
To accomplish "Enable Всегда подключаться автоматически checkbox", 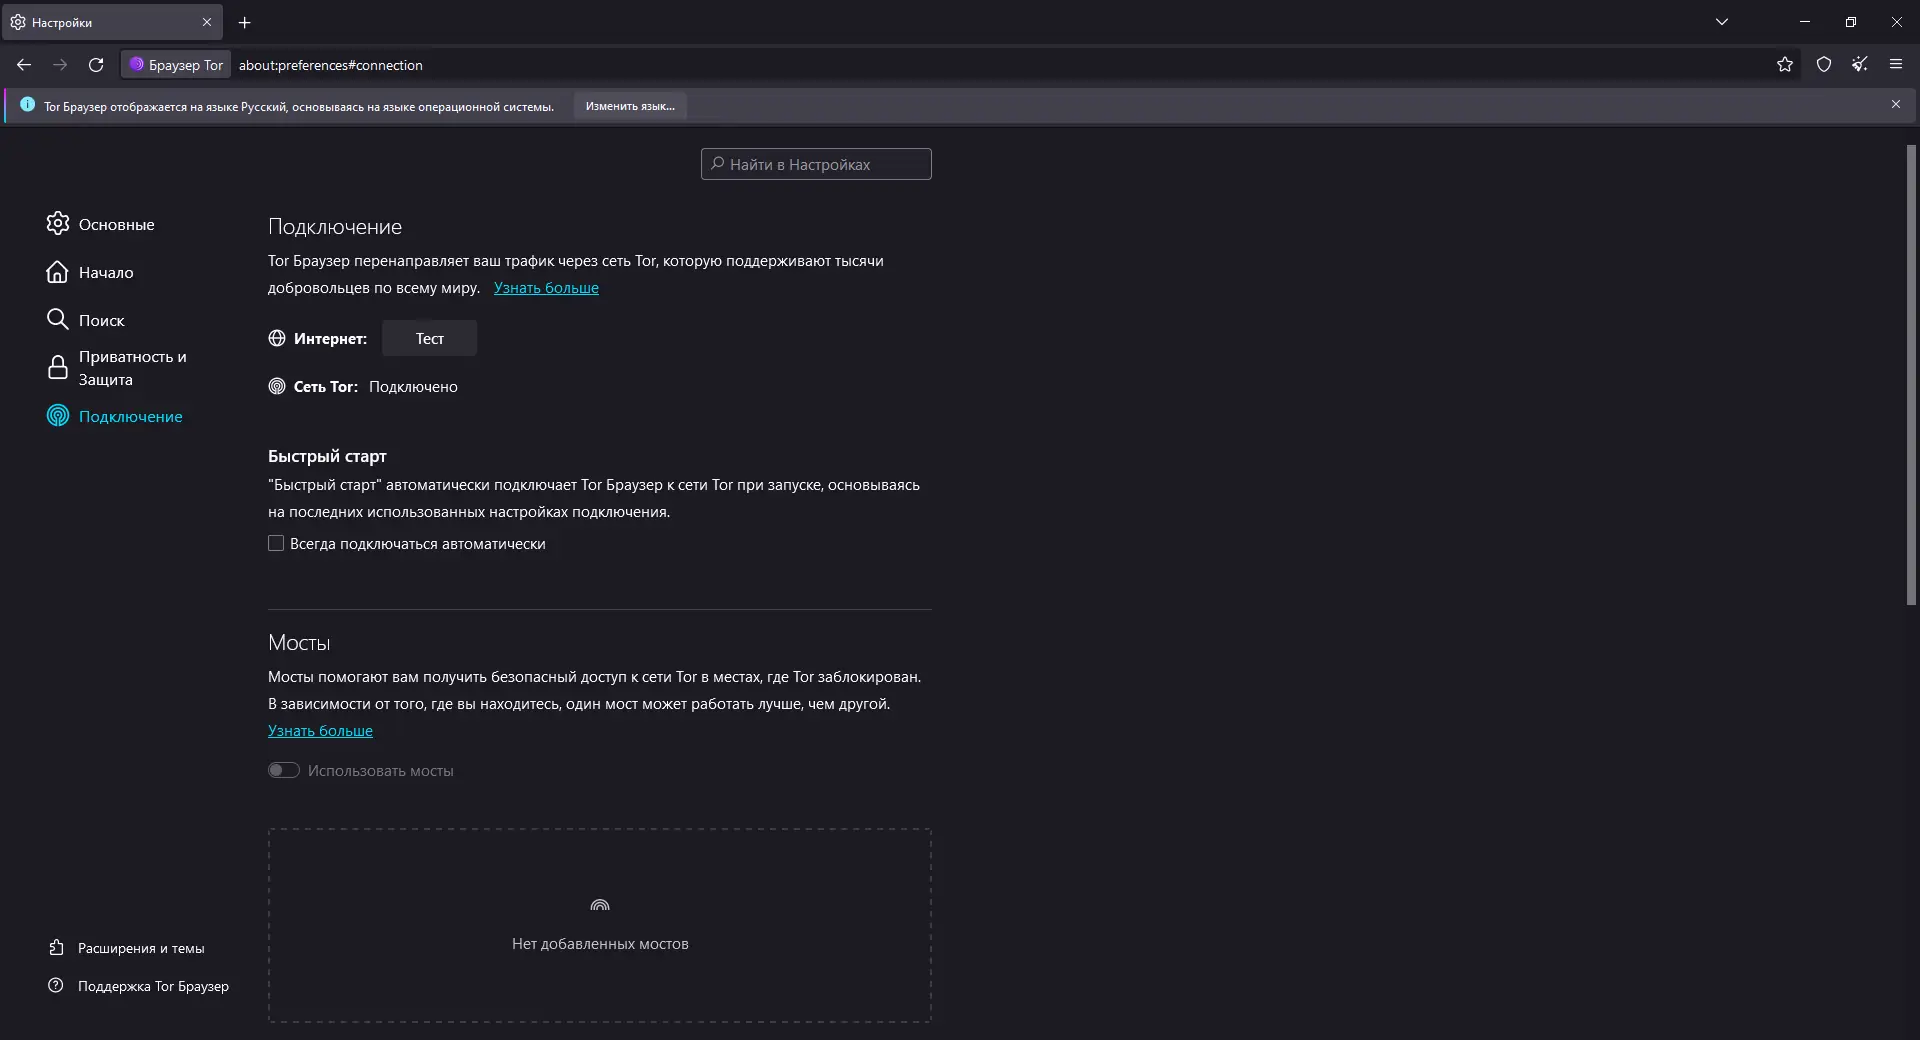I will pyautogui.click(x=276, y=544).
